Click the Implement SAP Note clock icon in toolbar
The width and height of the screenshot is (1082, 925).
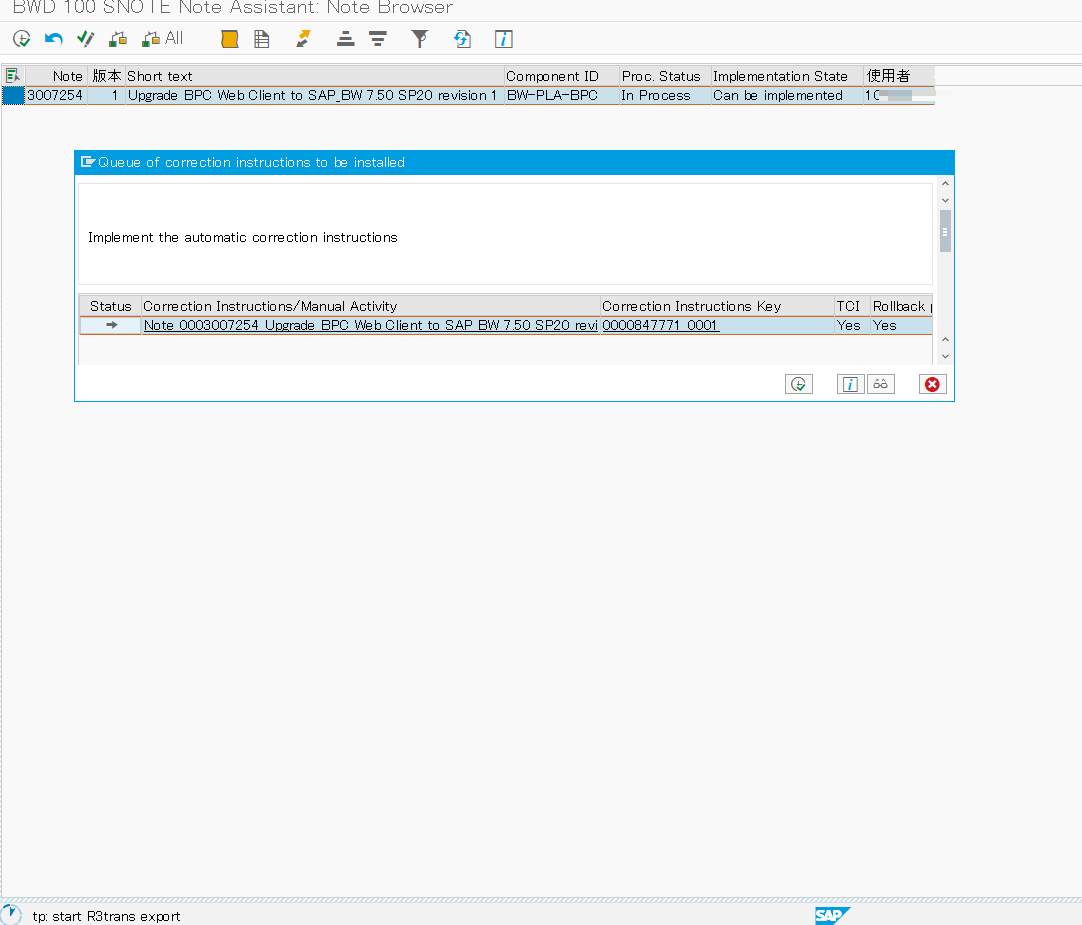pos(21,39)
